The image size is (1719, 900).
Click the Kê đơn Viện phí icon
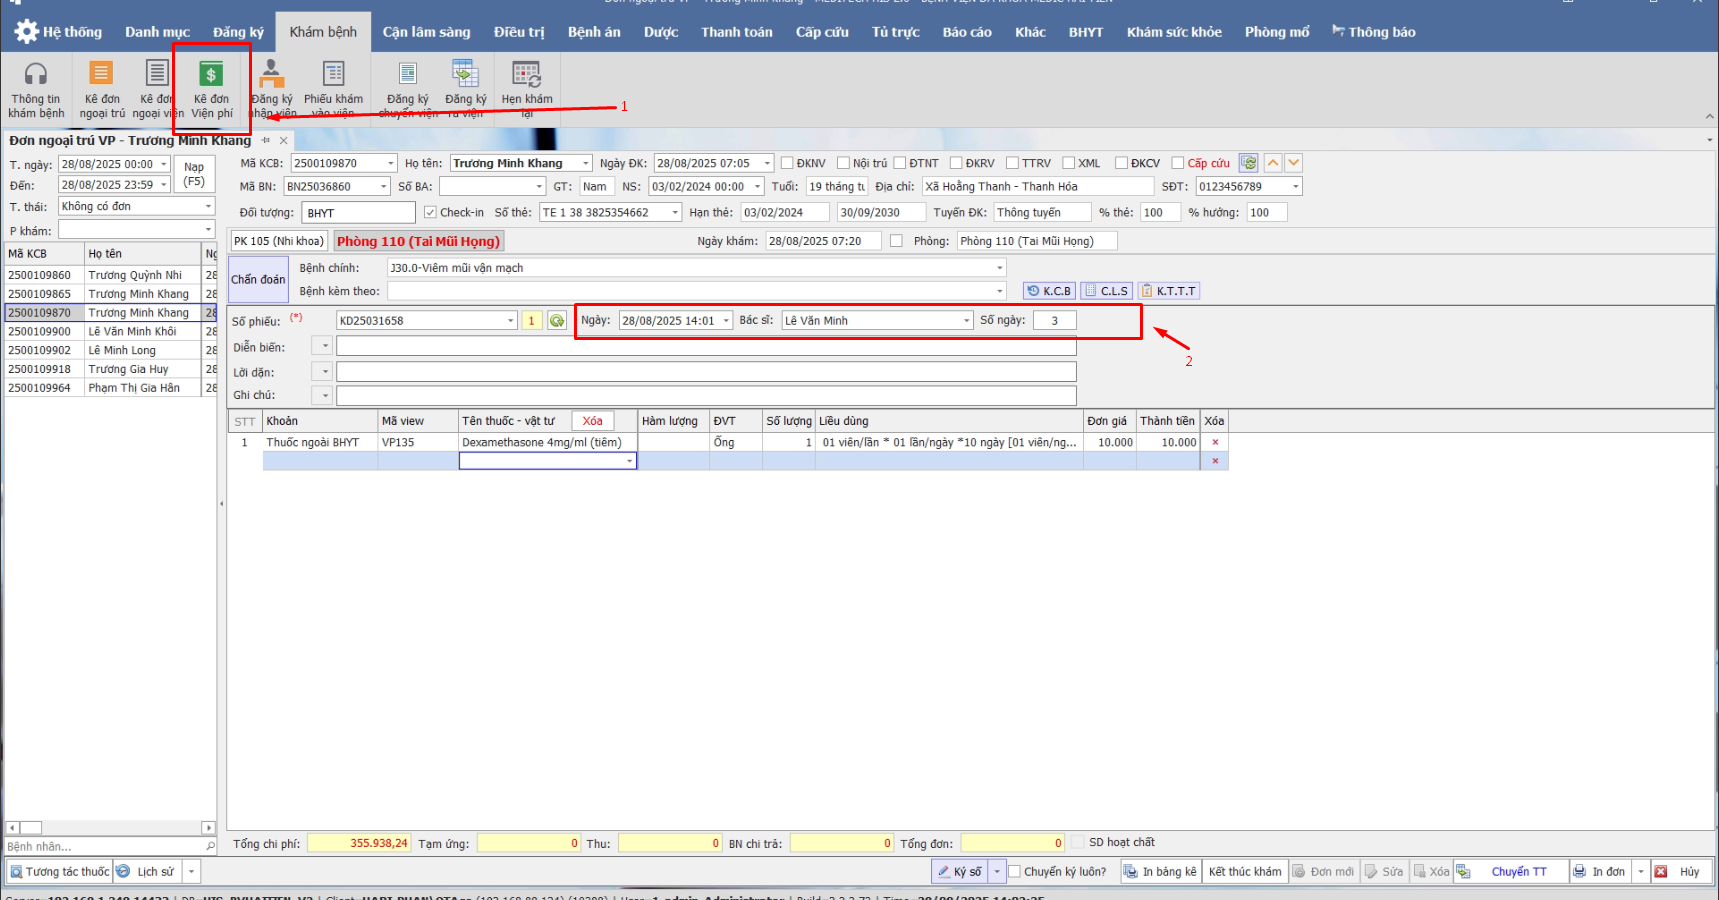point(211,75)
